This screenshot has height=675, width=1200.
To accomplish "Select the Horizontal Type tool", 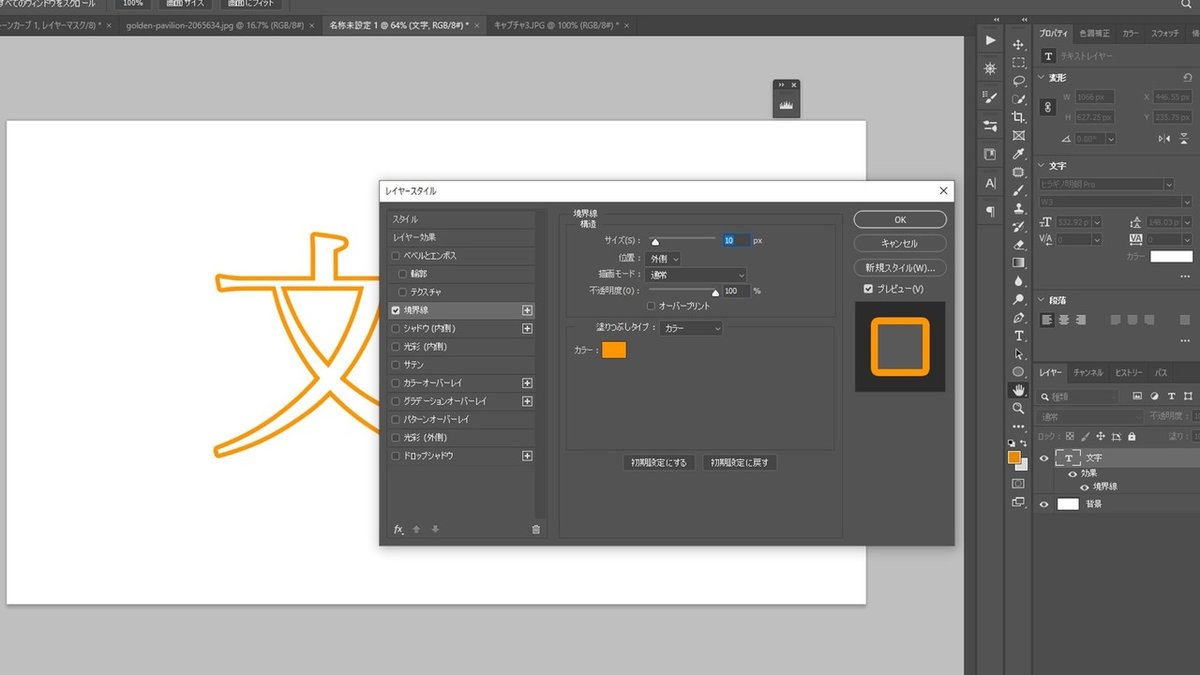I will [x=1018, y=335].
